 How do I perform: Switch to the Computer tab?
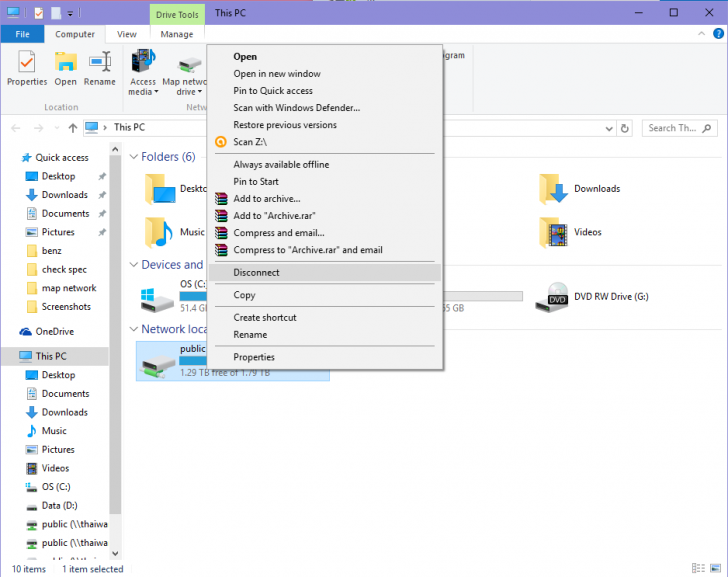coord(75,34)
